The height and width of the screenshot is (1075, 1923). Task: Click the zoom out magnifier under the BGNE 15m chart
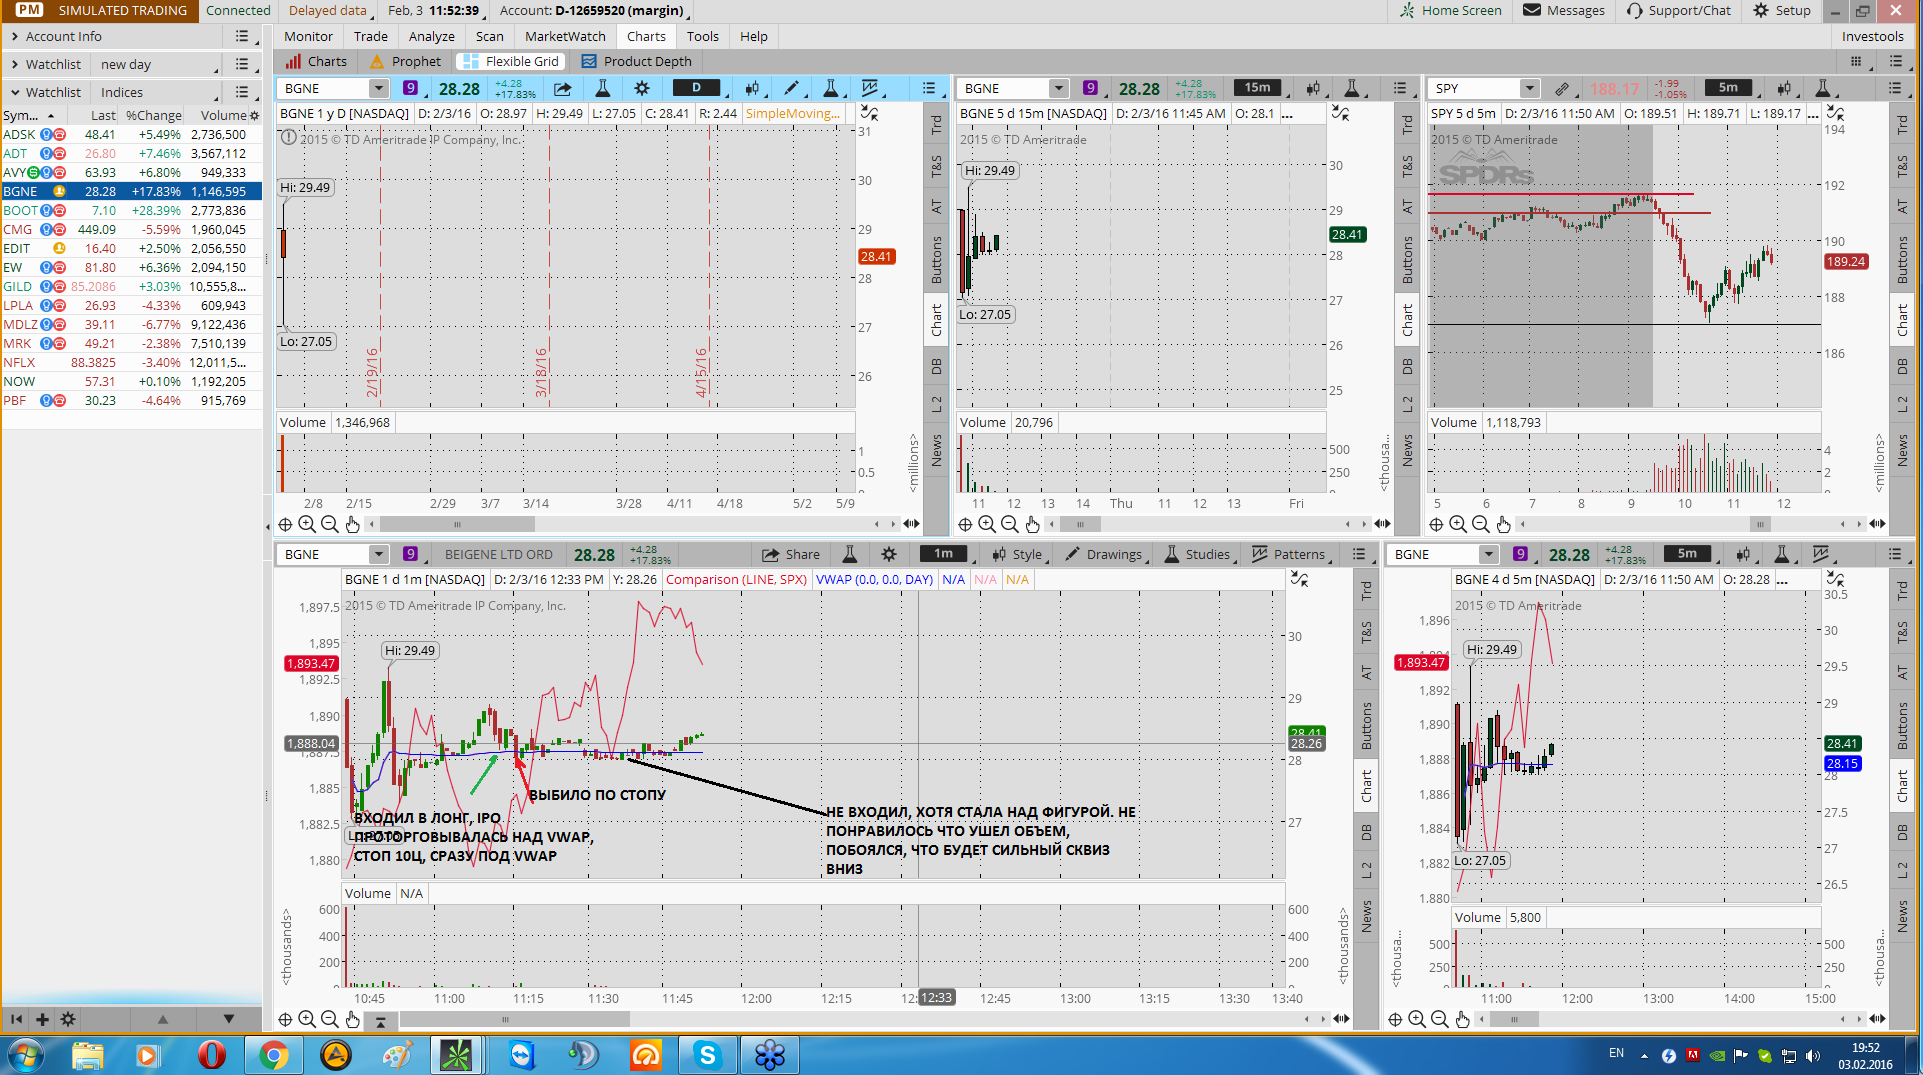pos(1009,524)
